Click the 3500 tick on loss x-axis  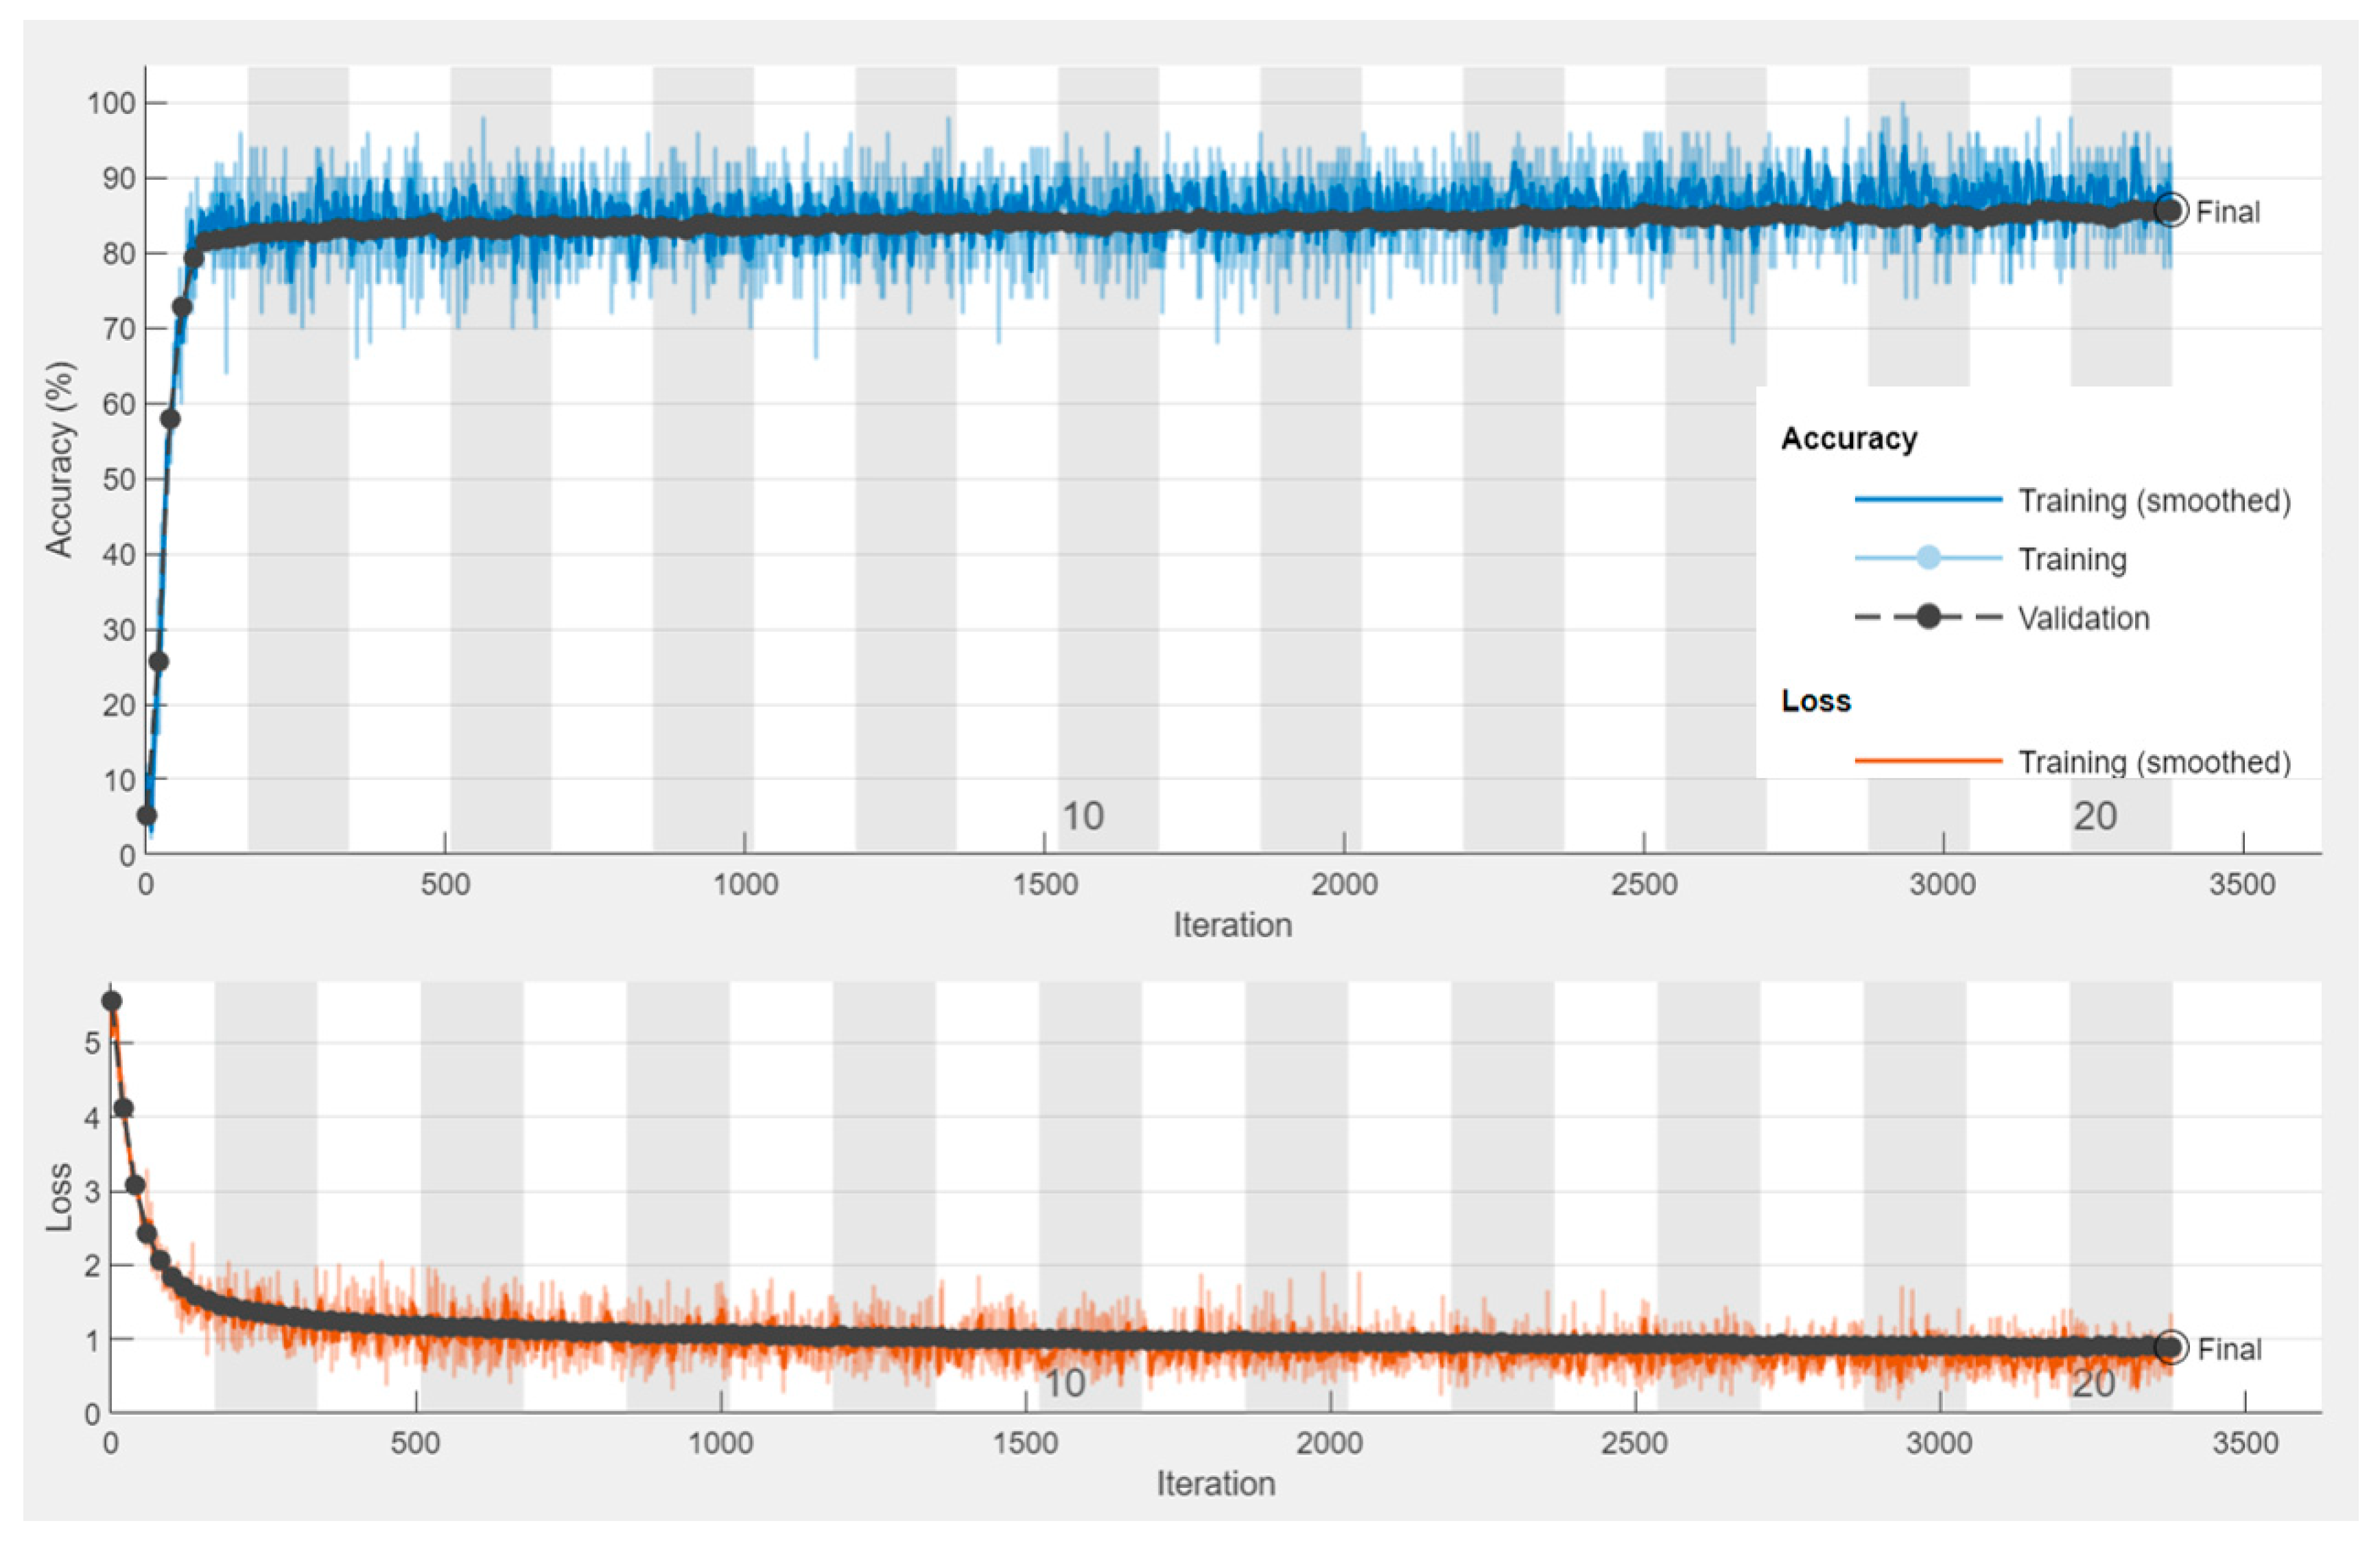(x=2245, y=1443)
